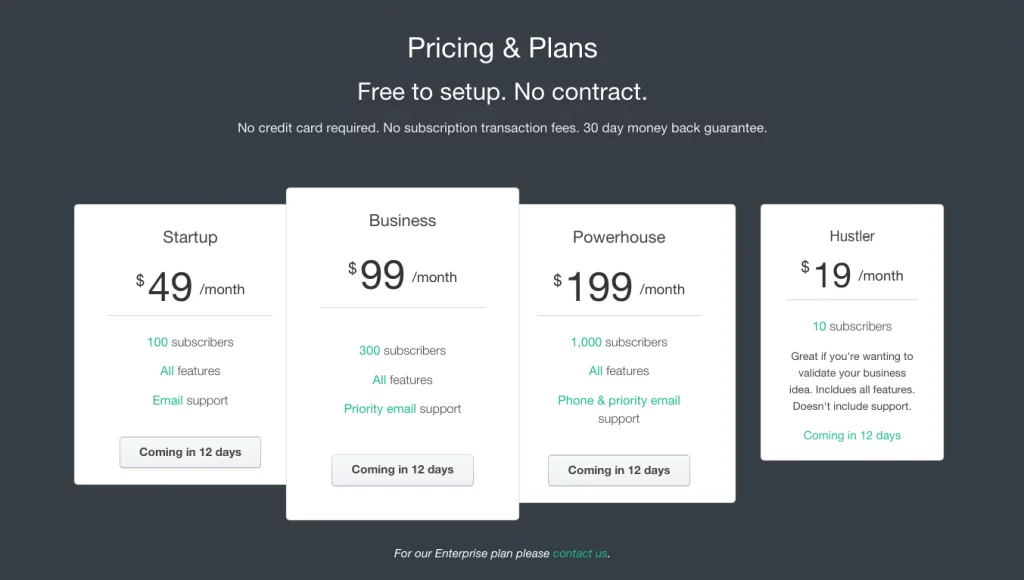Select the Business plan title
The image size is (1024, 580).
[x=402, y=220]
